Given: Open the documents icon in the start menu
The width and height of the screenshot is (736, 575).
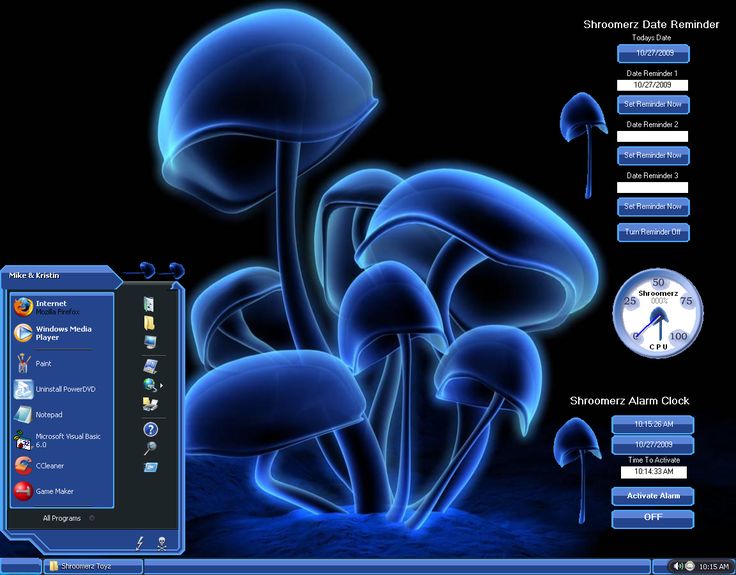Looking at the screenshot, I should 149,304.
